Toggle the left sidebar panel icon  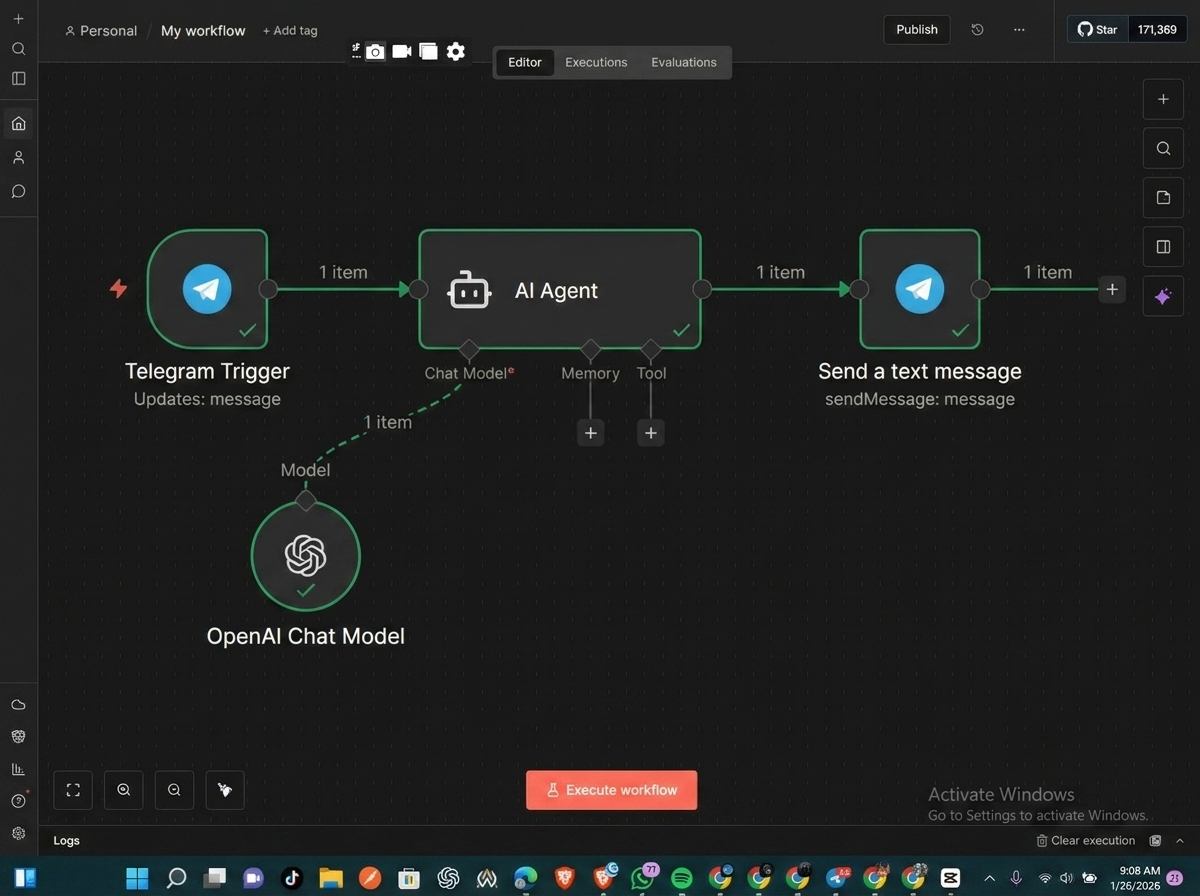18,78
